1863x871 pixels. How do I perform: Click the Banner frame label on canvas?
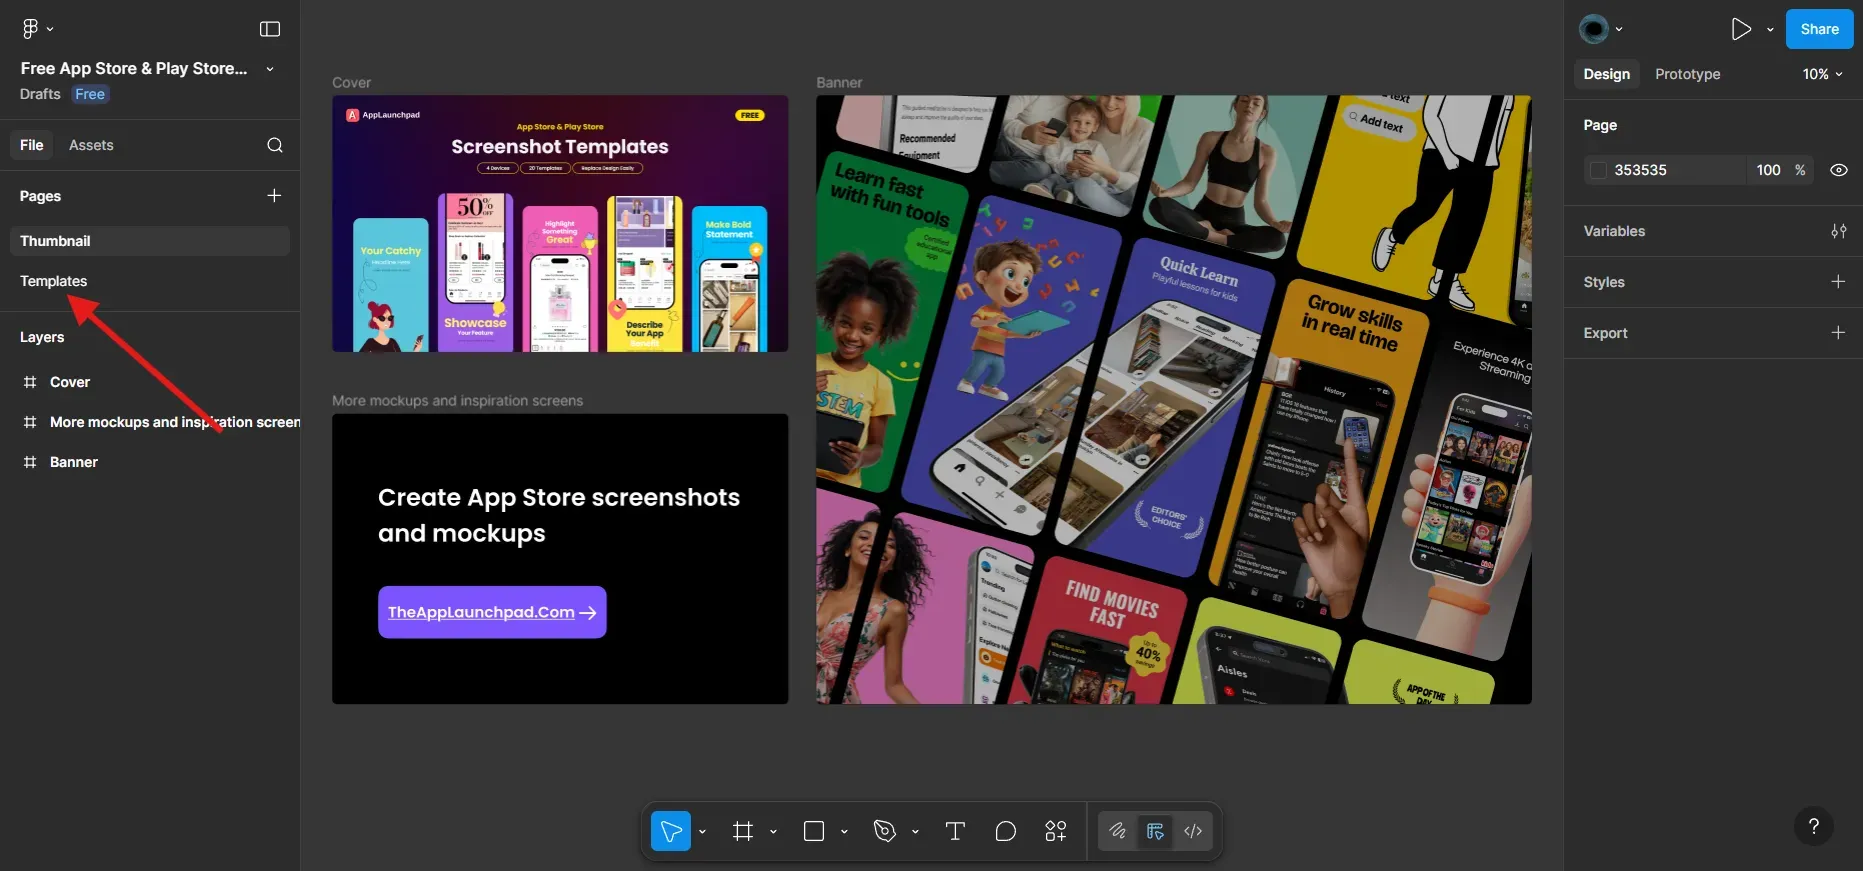pos(839,83)
